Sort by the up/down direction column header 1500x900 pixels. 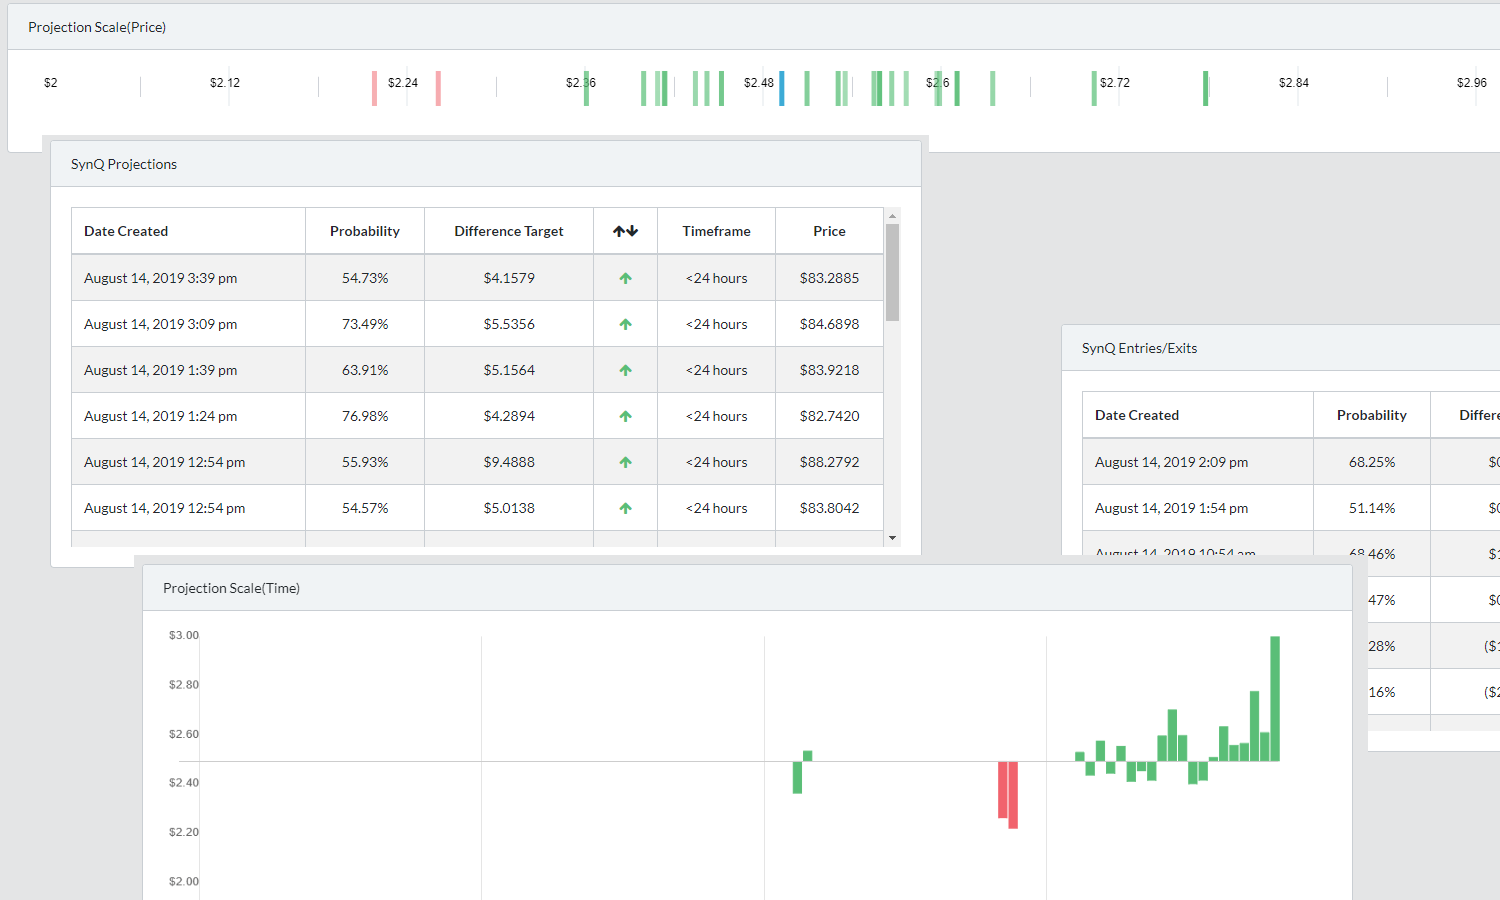pyautogui.click(x=625, y=231)
